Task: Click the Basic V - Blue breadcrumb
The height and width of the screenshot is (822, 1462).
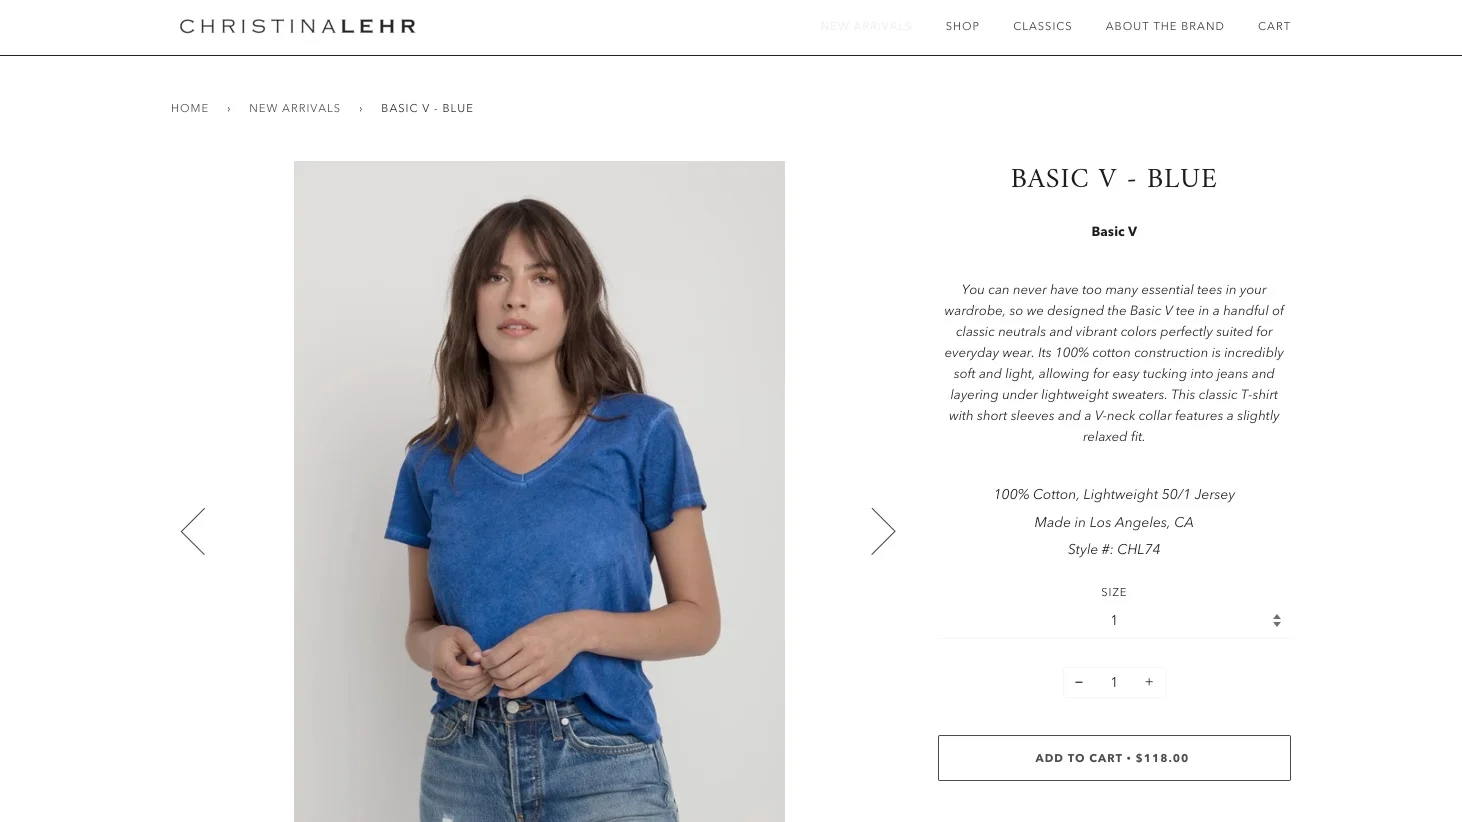Action: tap(427, 108)
